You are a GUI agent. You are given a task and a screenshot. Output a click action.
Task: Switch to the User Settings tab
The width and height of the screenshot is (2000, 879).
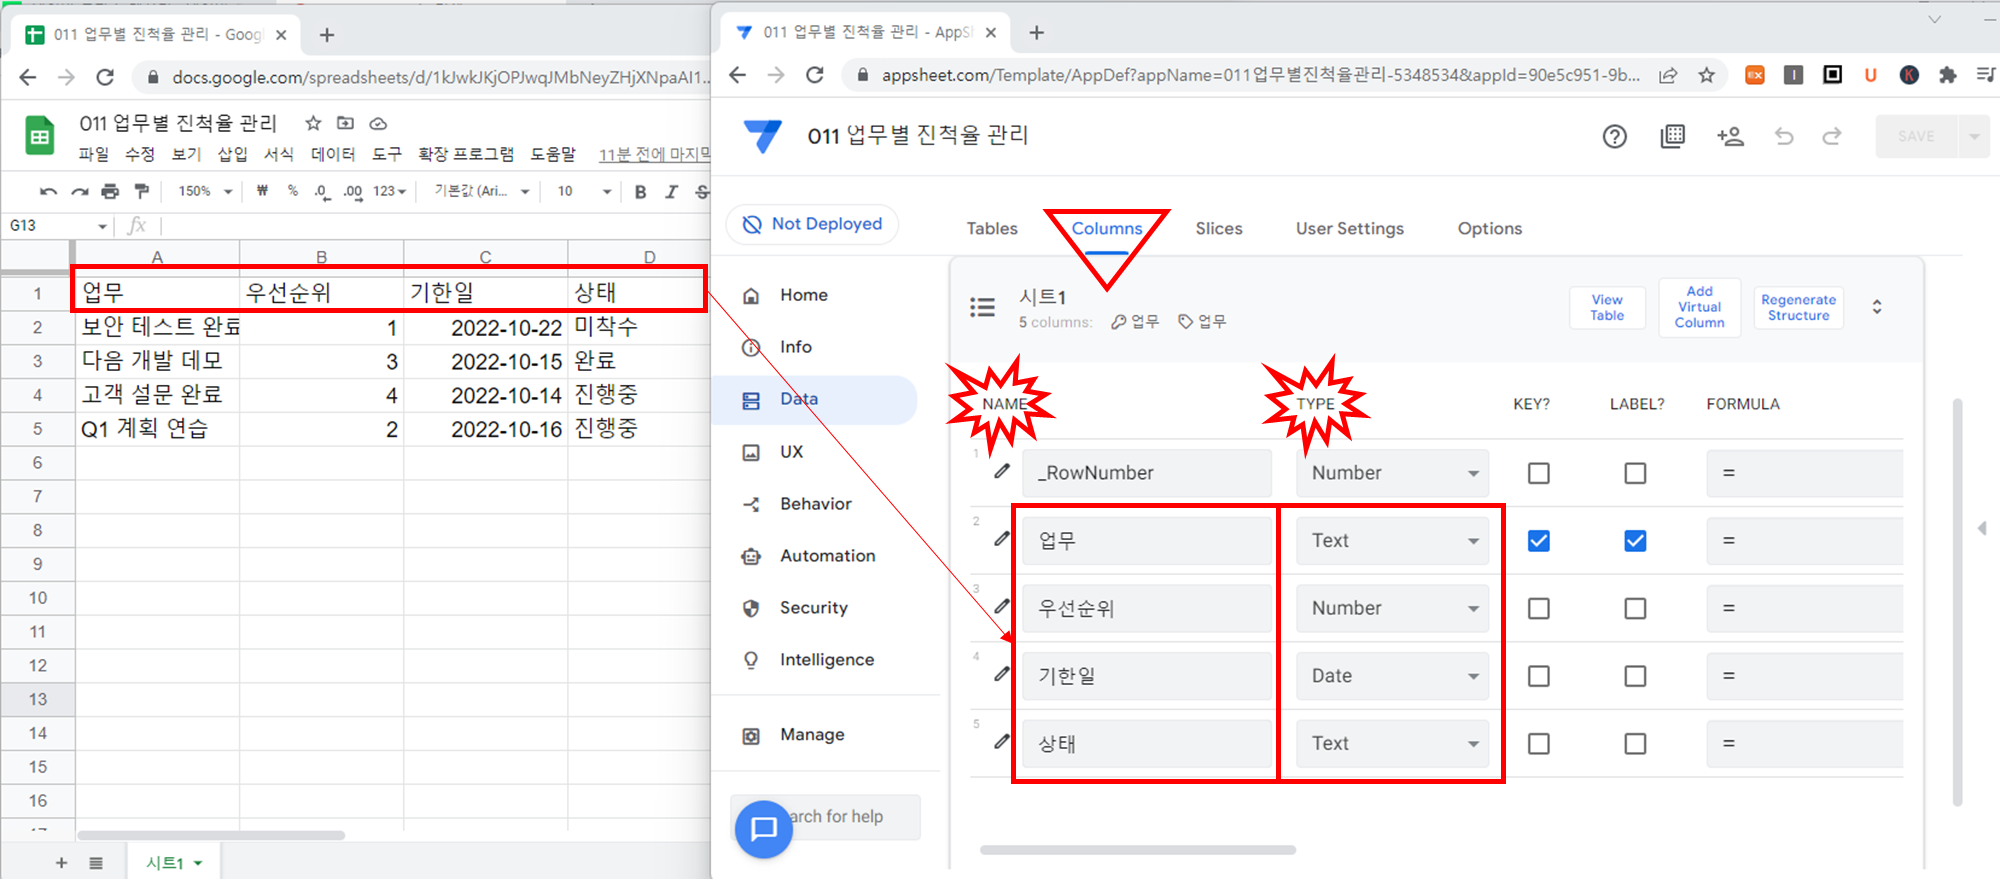pyautogui.click(x=1350, y=229)
